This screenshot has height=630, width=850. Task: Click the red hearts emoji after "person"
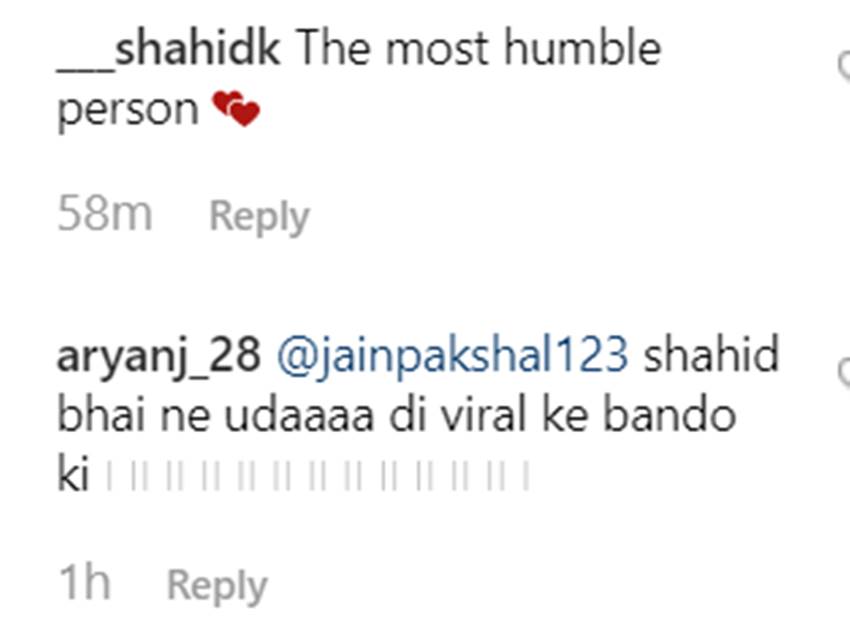coord(236,108)
